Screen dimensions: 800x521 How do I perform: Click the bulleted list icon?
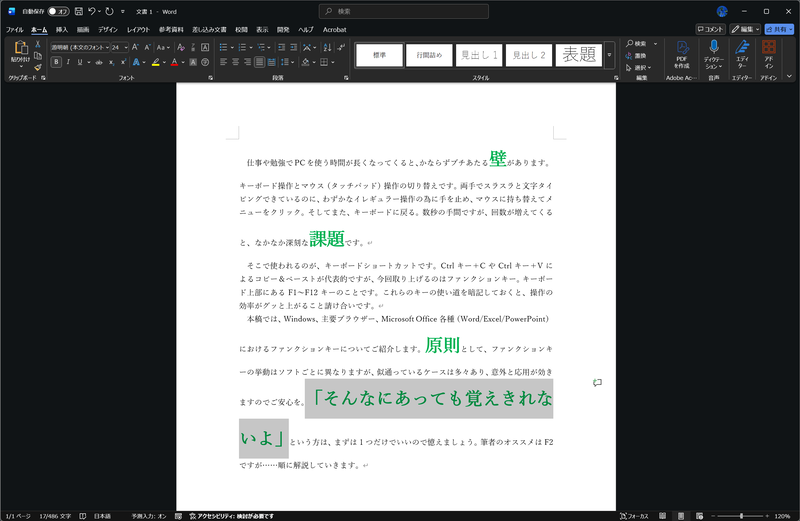click(223, 47)
